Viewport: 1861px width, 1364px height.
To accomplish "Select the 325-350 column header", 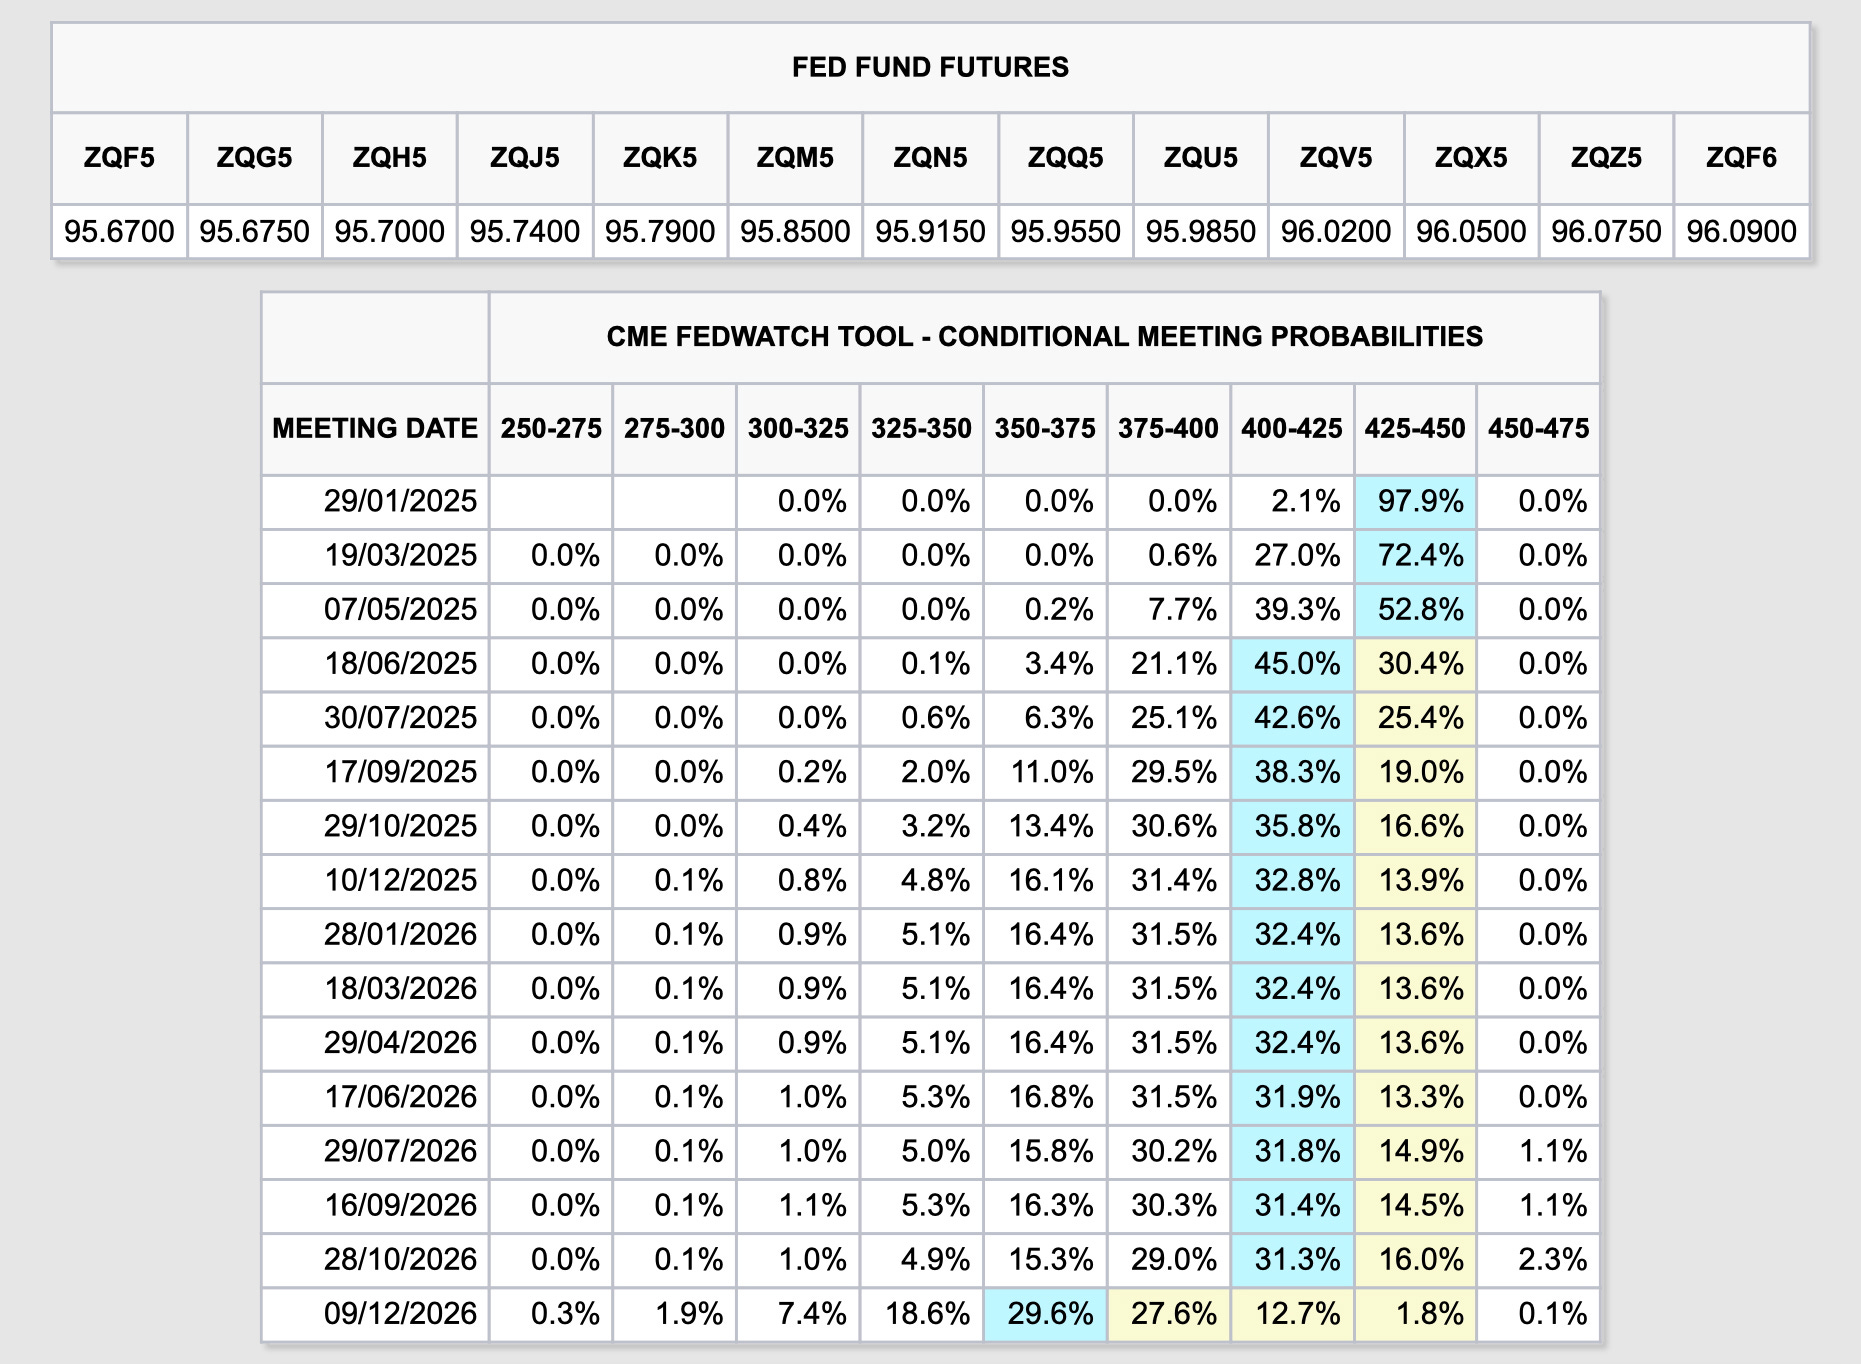I will pos(921,429).
